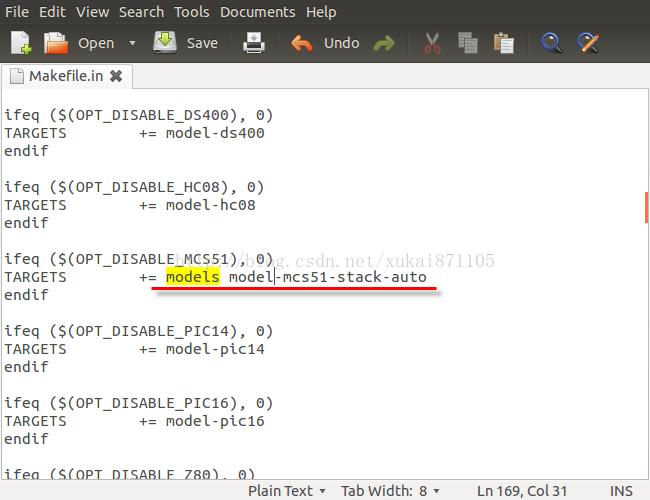Open the File menu
The height and width of the screenshot is (500, 650).
(x=17, y=12)
